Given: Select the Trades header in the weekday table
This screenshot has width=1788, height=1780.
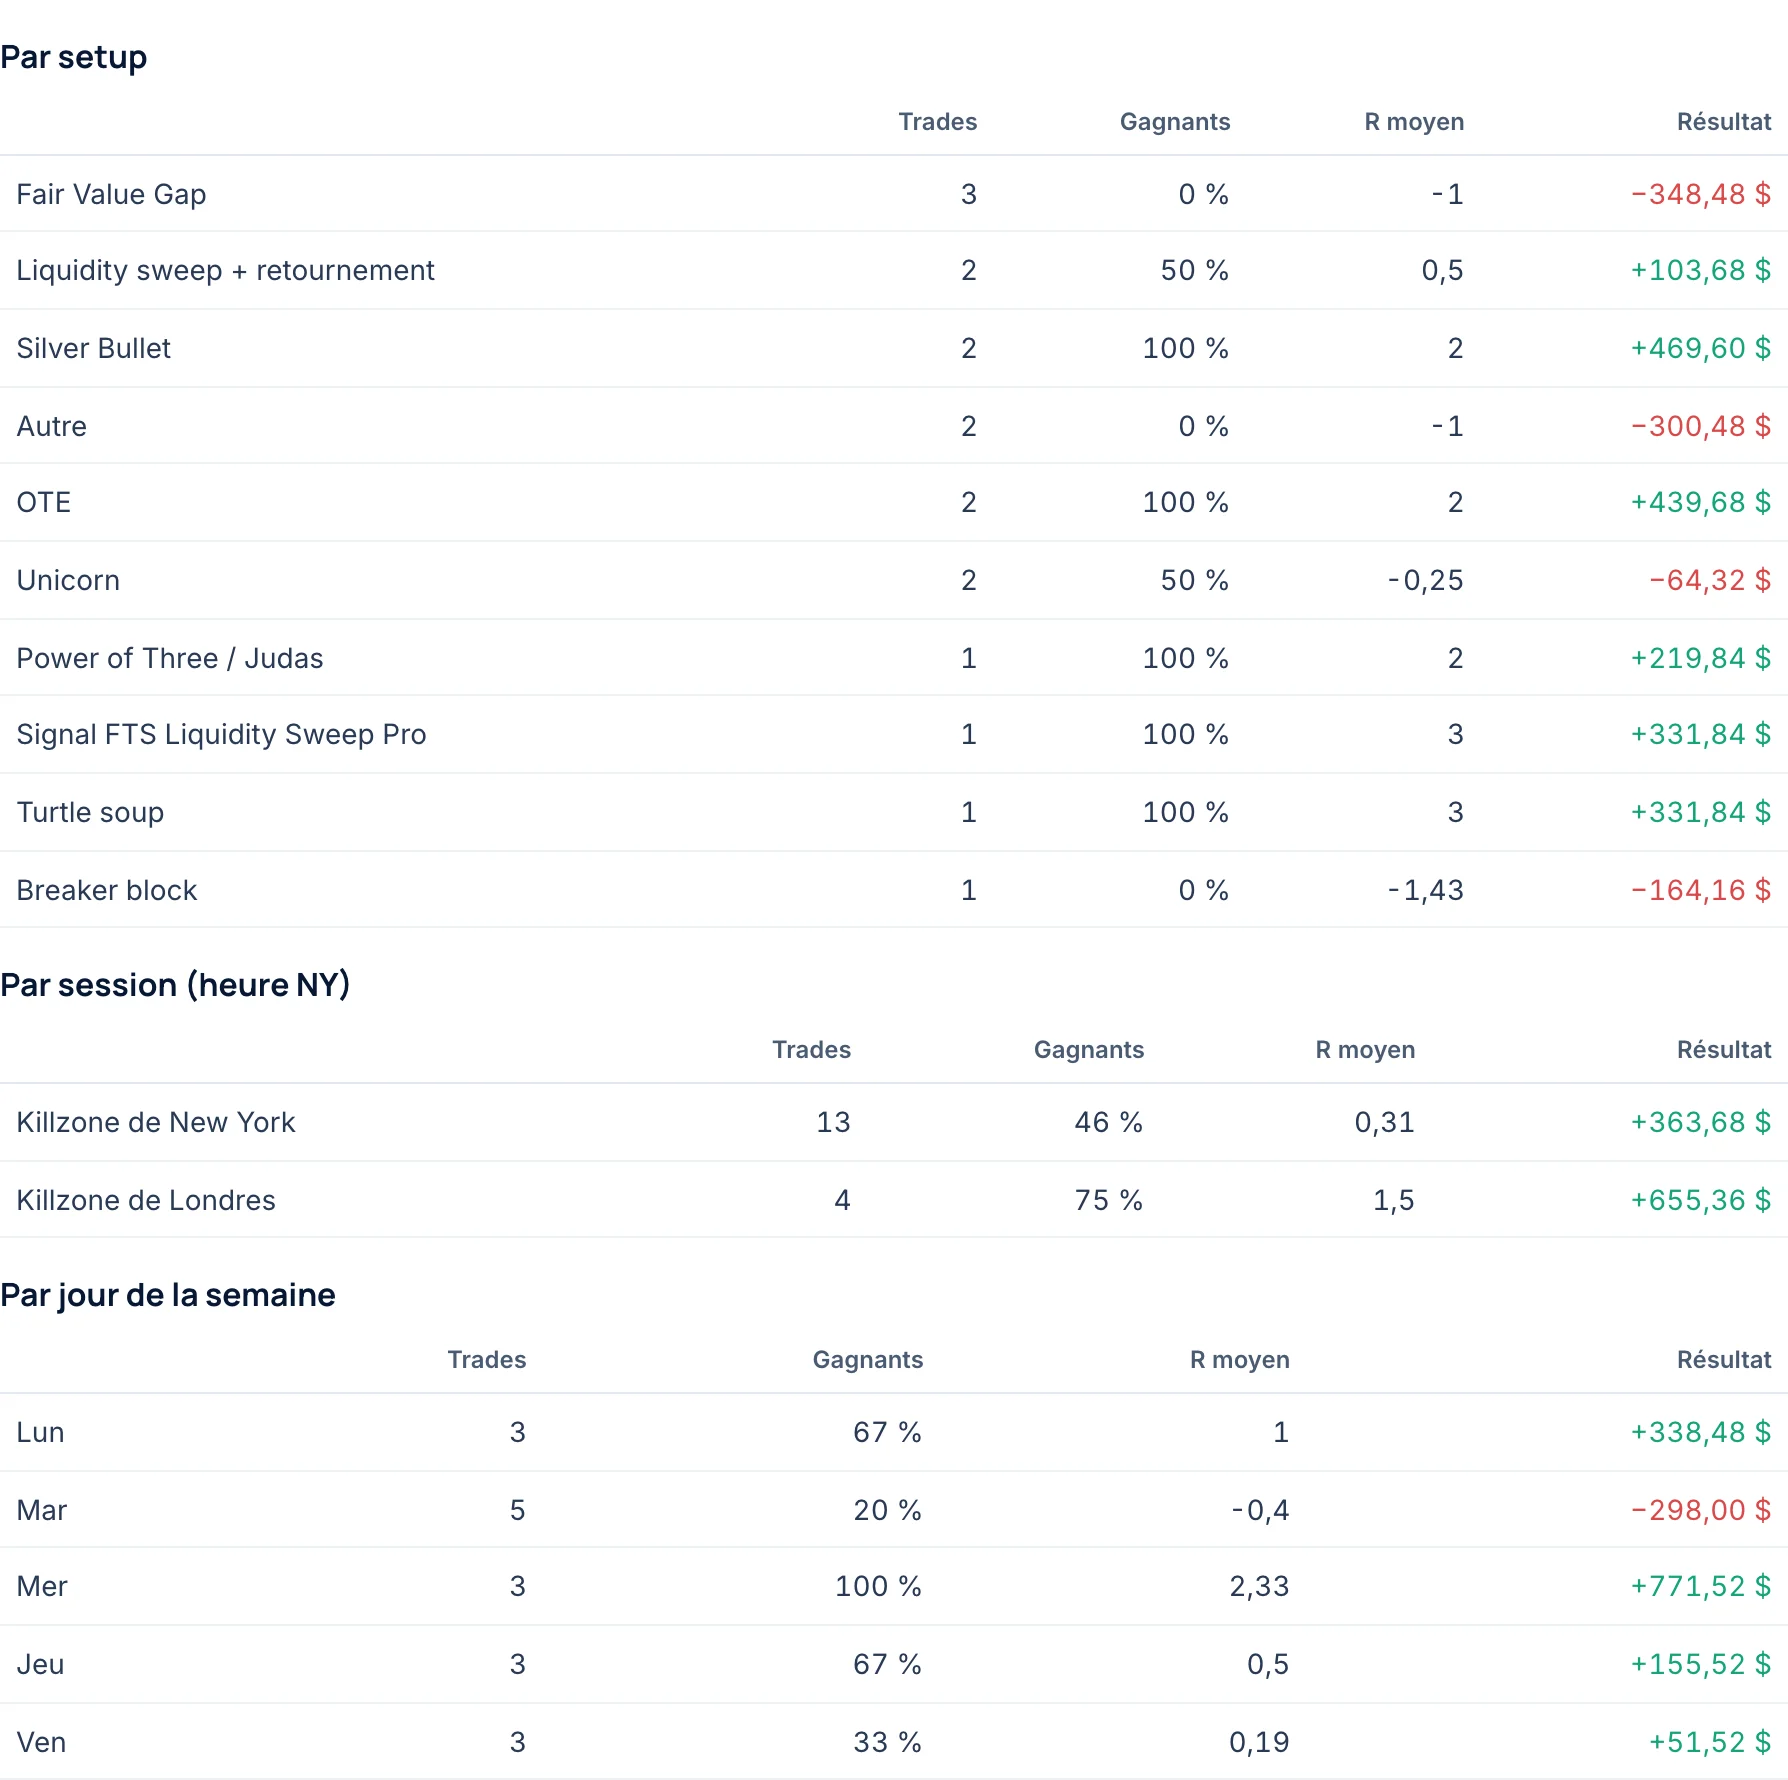Looking at the screenshot, I should pos(486,1360).
